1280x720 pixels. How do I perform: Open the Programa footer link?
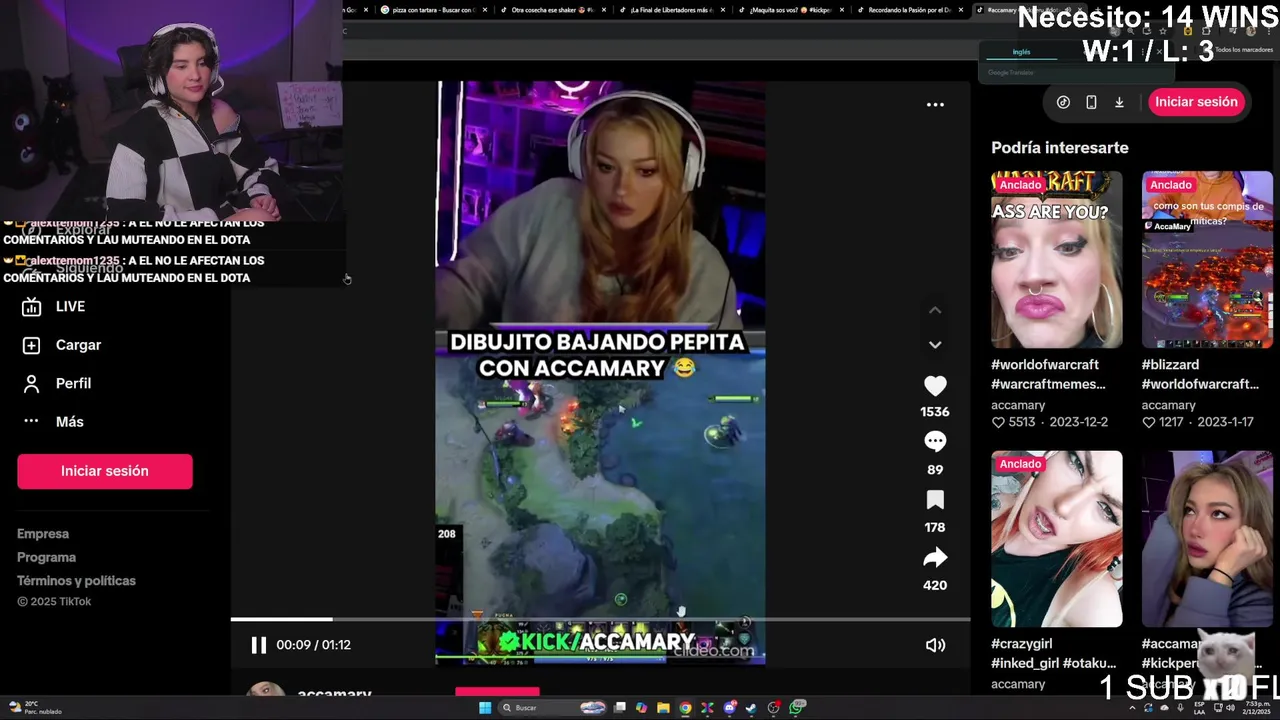pyautogui.click(x=46, y=557)
